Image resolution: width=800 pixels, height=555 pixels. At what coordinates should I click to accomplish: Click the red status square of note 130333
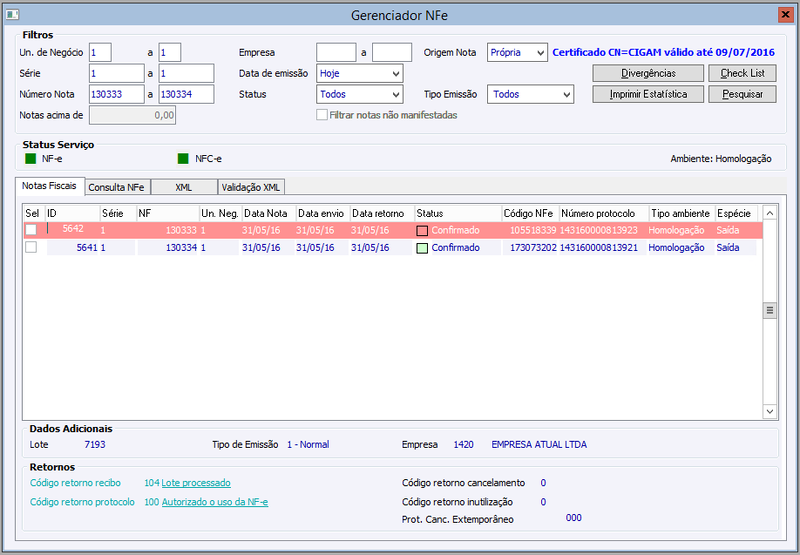pos(422,231)
